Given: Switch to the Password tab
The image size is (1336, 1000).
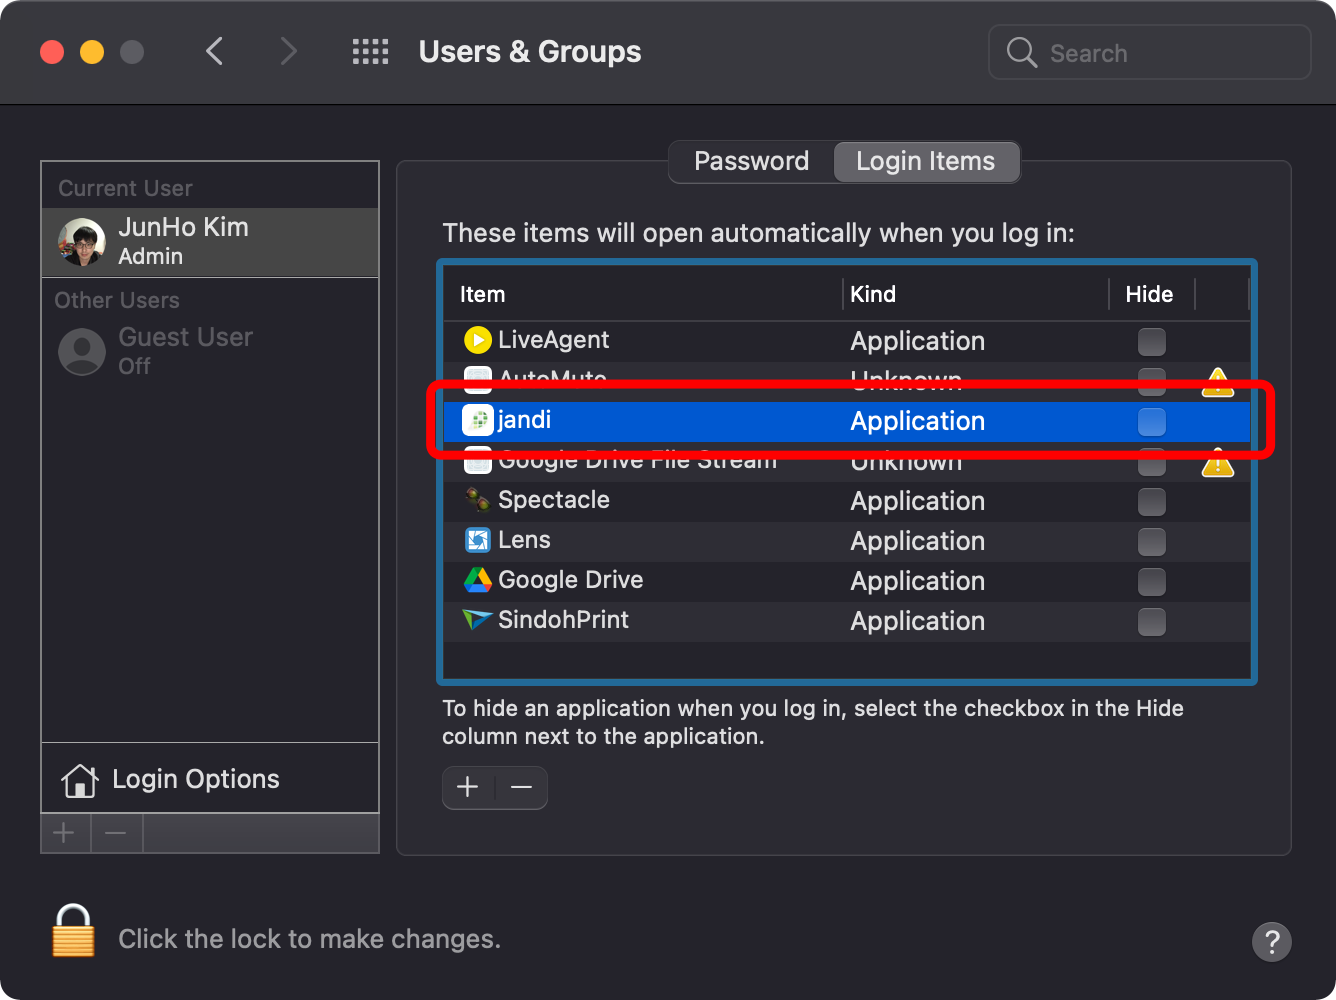Looking at the screenshot, I should [x=751, y=161].
